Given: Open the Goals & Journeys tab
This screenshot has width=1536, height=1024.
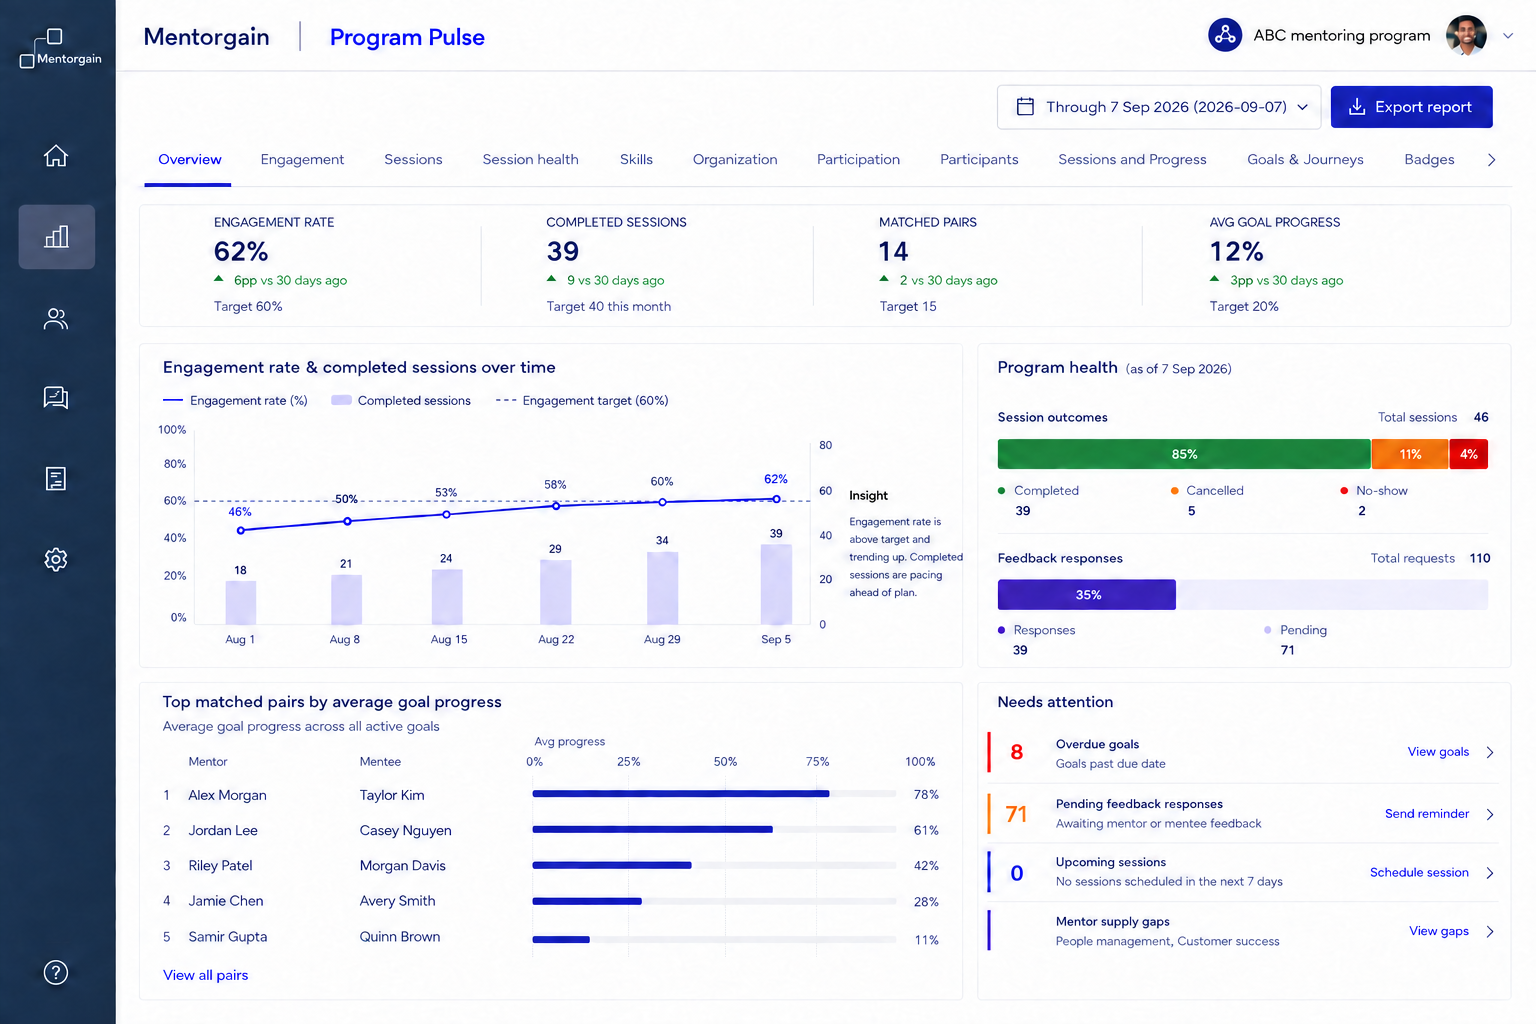Looking at the screenshot, I should click(x=1305, y=160).
